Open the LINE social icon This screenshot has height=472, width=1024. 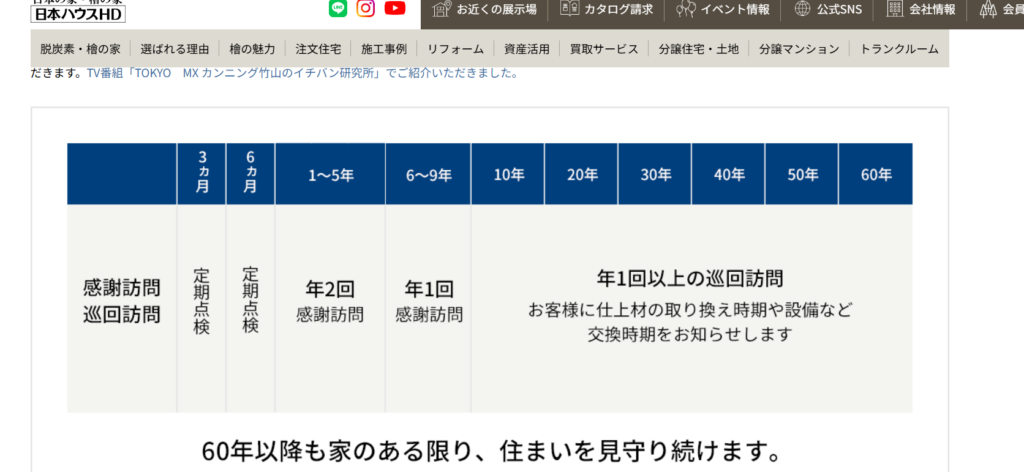(338, 9)
